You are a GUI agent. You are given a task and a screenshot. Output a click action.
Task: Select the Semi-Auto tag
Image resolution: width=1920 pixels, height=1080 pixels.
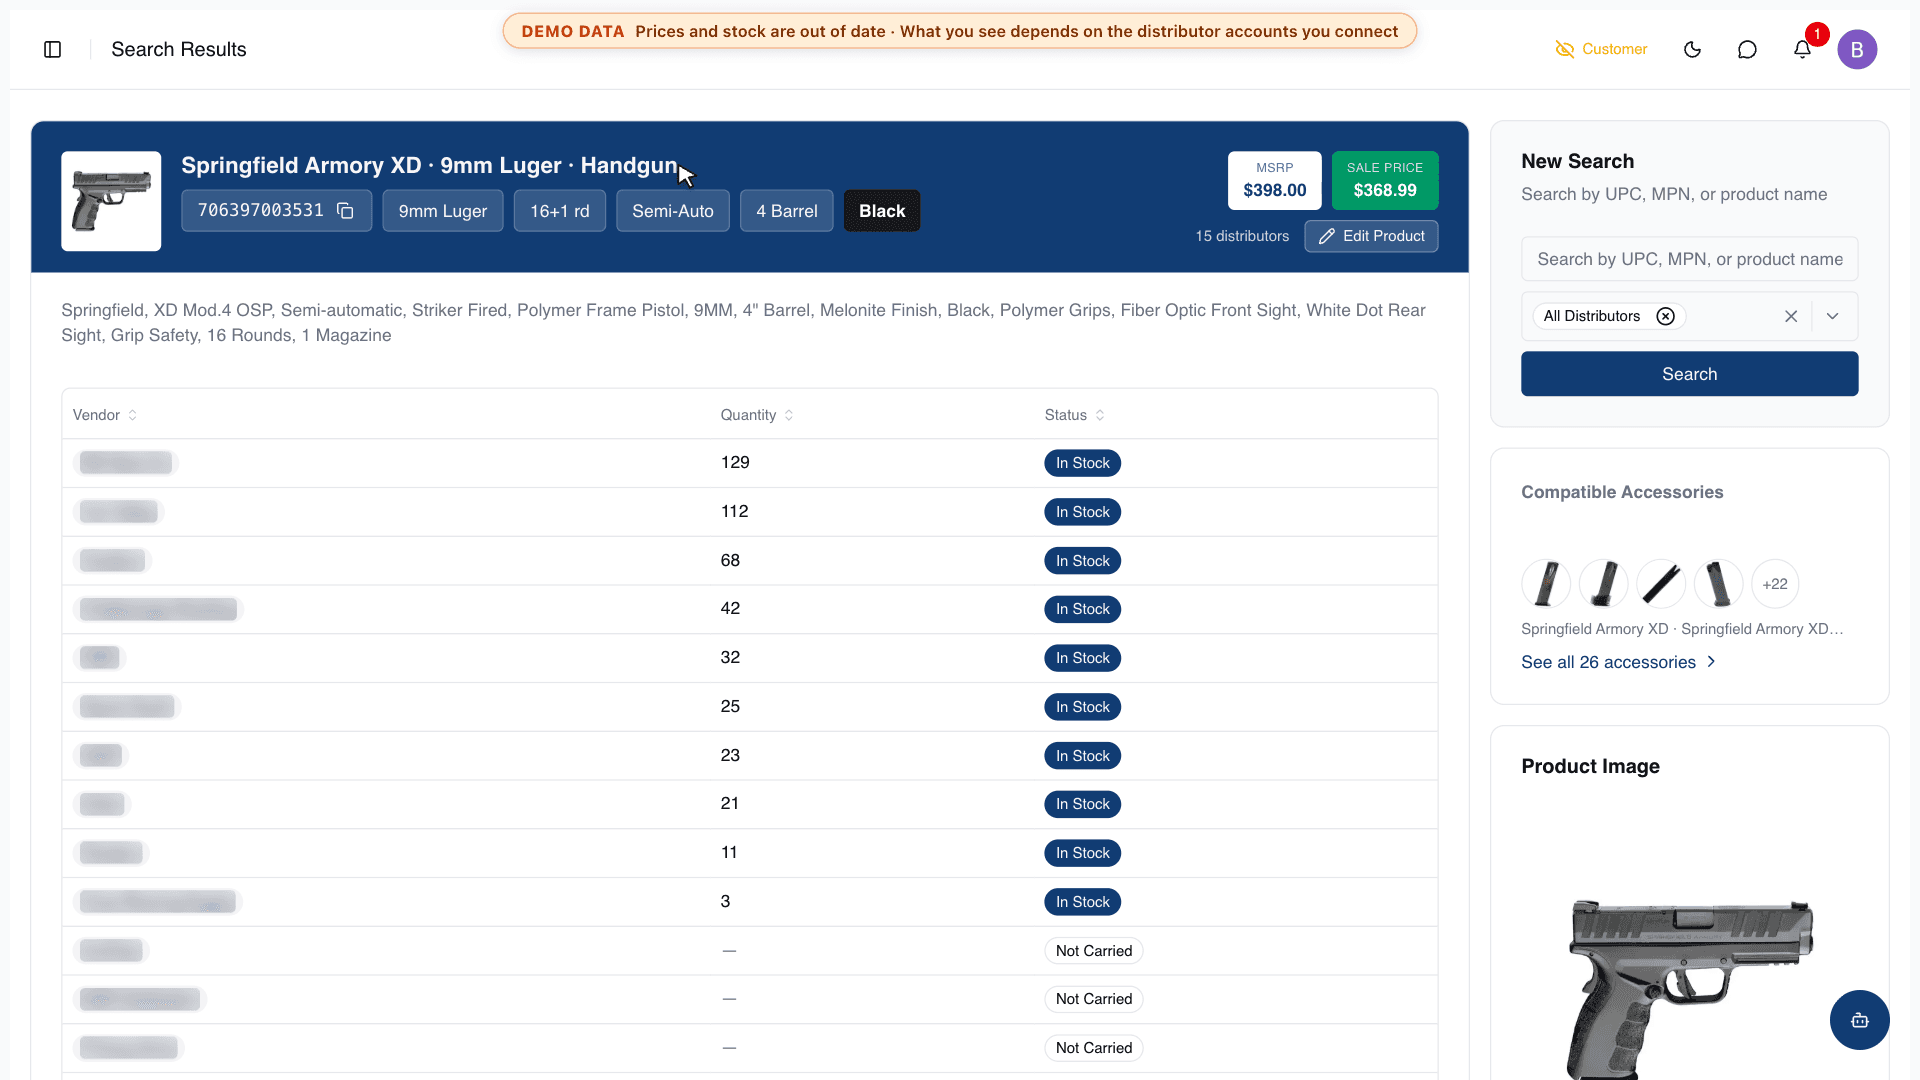(673, 211)
